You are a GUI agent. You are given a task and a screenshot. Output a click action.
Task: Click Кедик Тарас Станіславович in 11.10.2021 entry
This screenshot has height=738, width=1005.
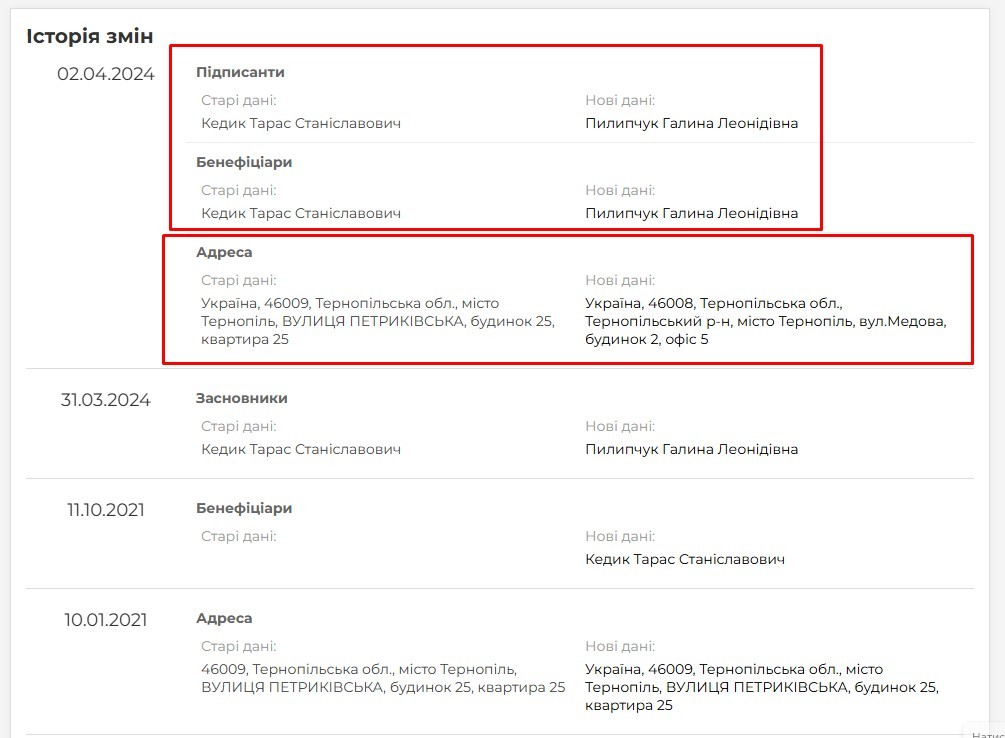[685, 559]
